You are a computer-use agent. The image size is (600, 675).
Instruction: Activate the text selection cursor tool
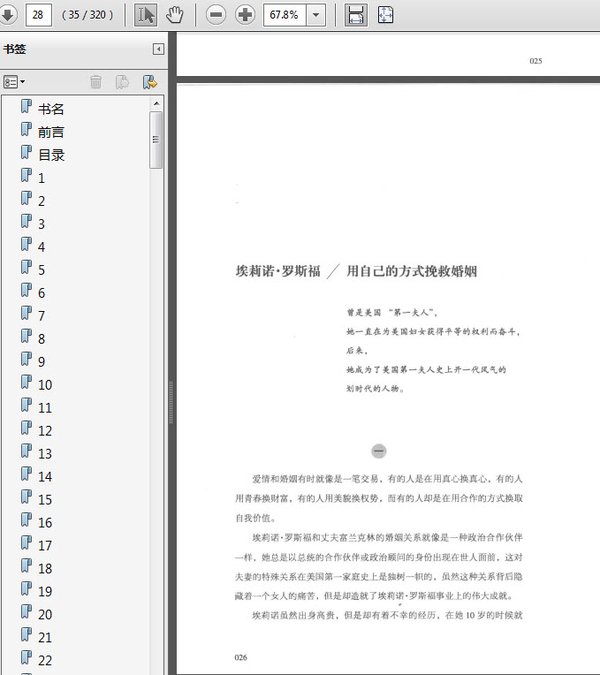(x=145, y=15)
